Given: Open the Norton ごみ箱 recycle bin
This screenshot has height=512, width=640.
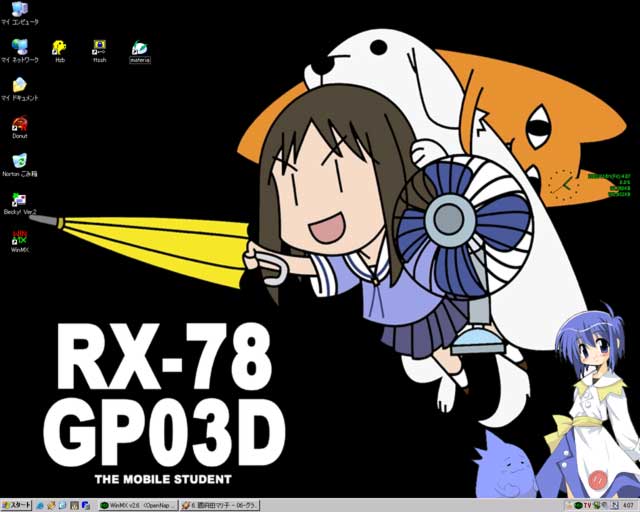Looking at the screenshot, I should (20, 161).
